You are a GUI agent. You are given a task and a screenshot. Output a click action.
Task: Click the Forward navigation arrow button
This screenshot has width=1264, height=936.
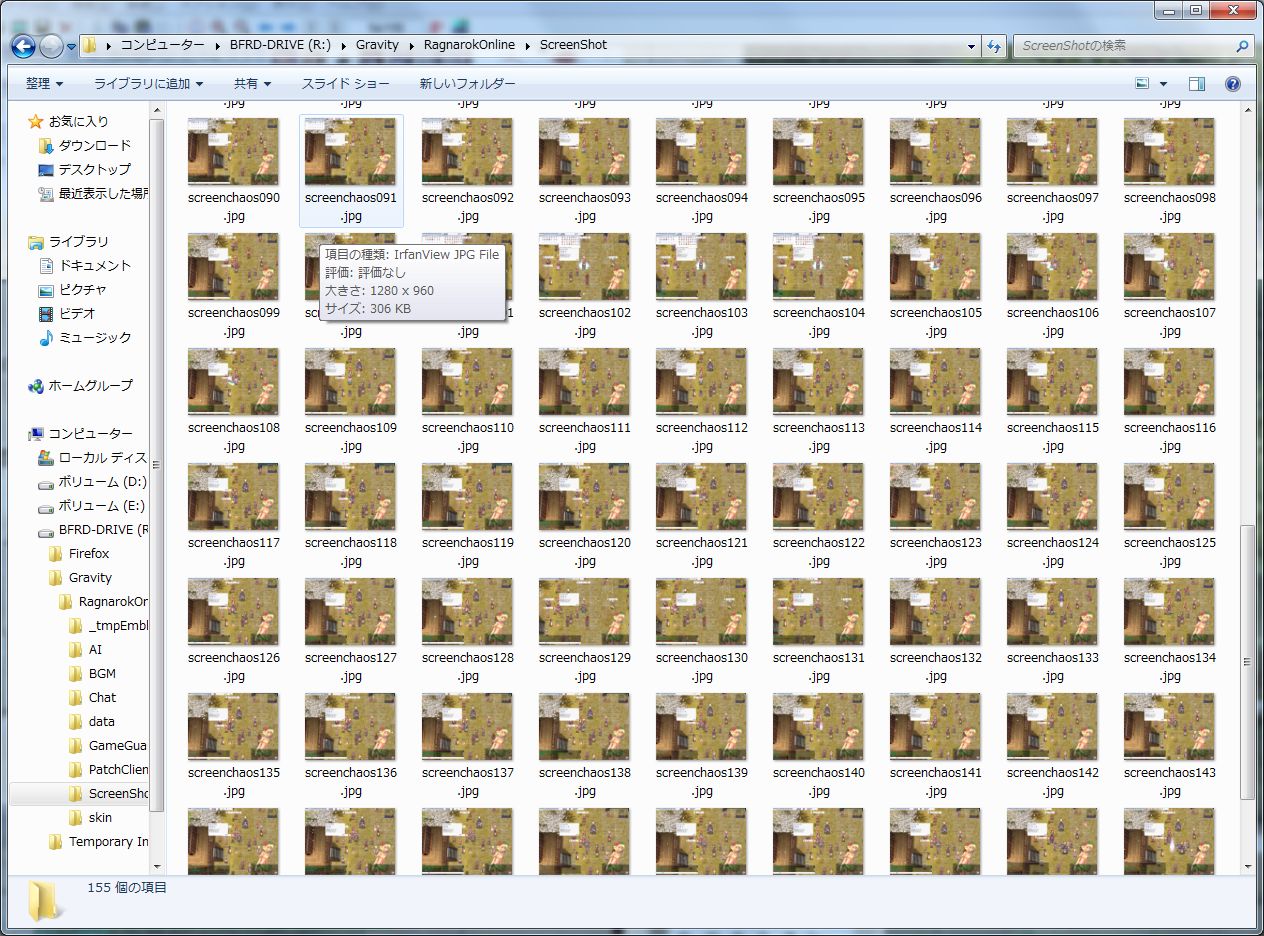coord(51,45)
